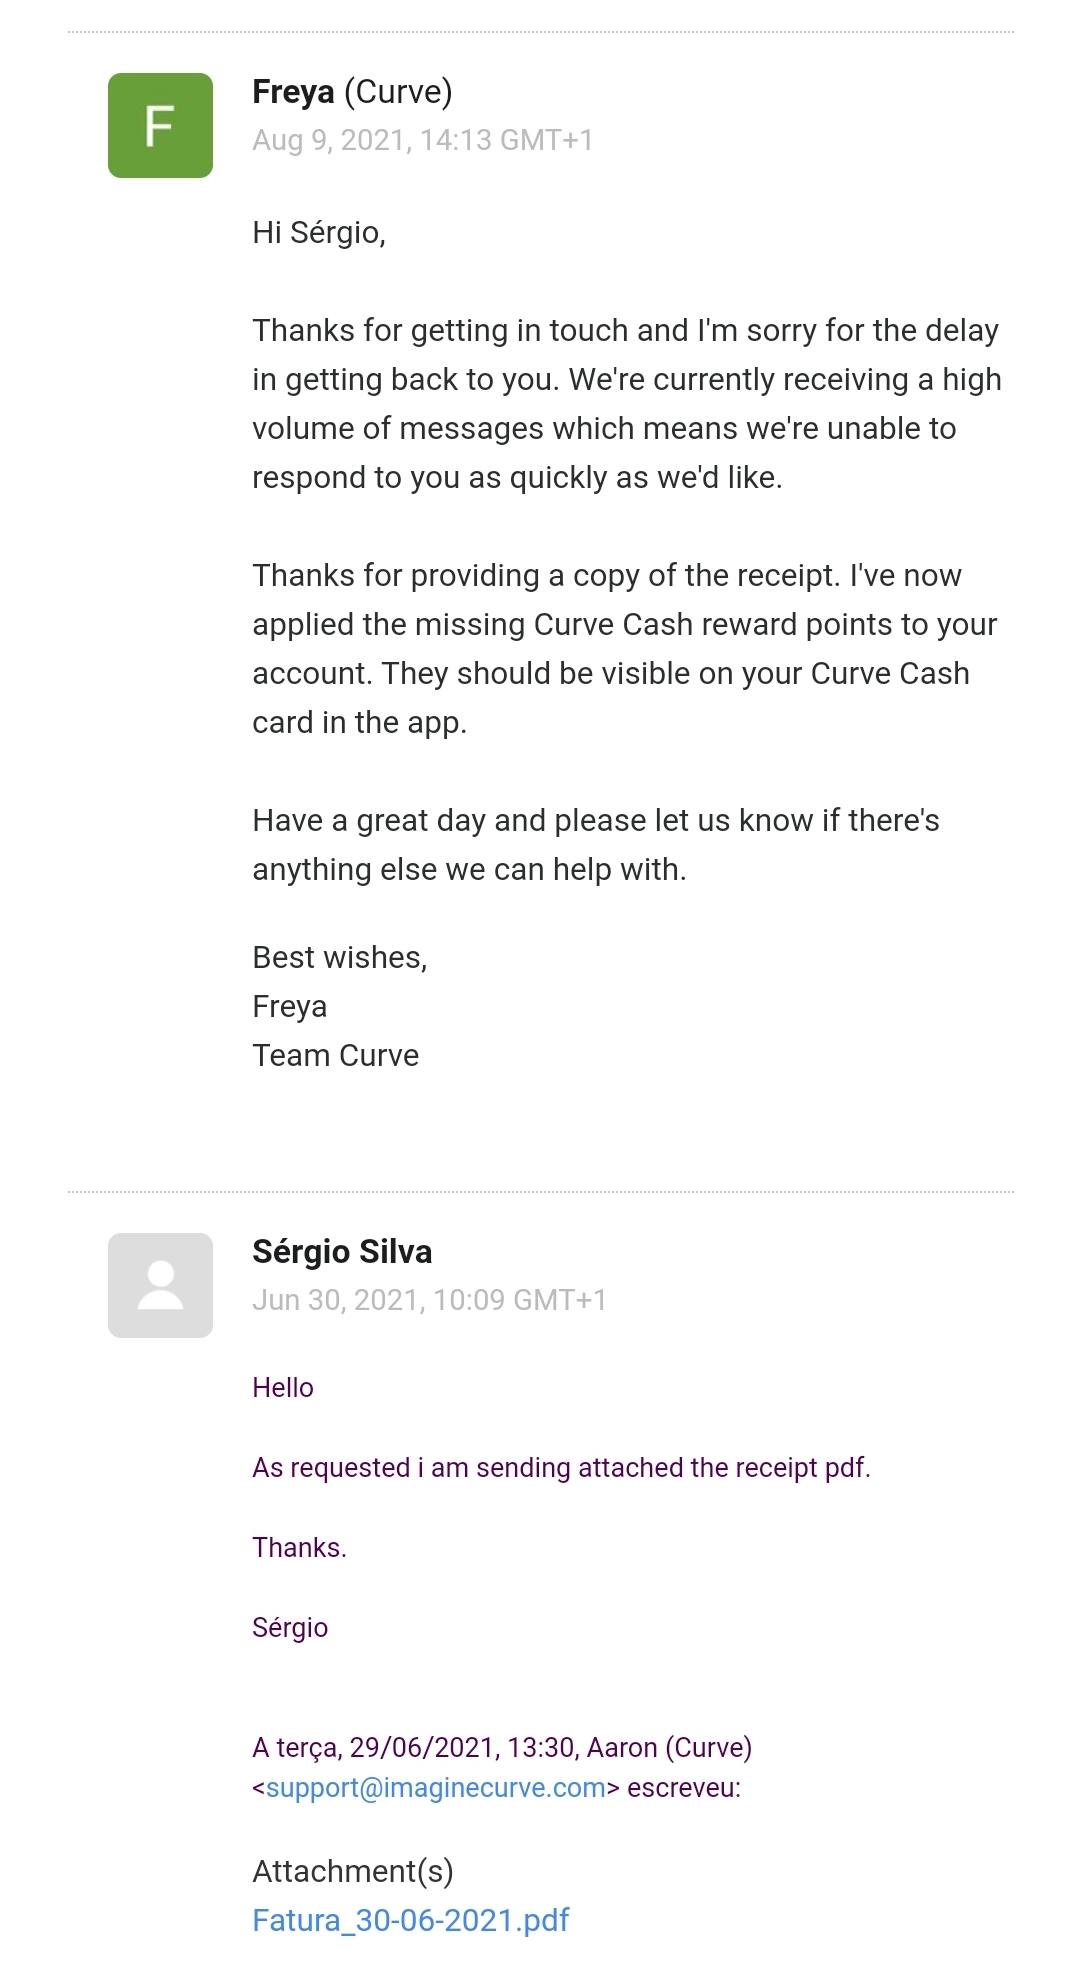
Task: Click the paragraph apologizing for the delay
Action: [626, 404]
